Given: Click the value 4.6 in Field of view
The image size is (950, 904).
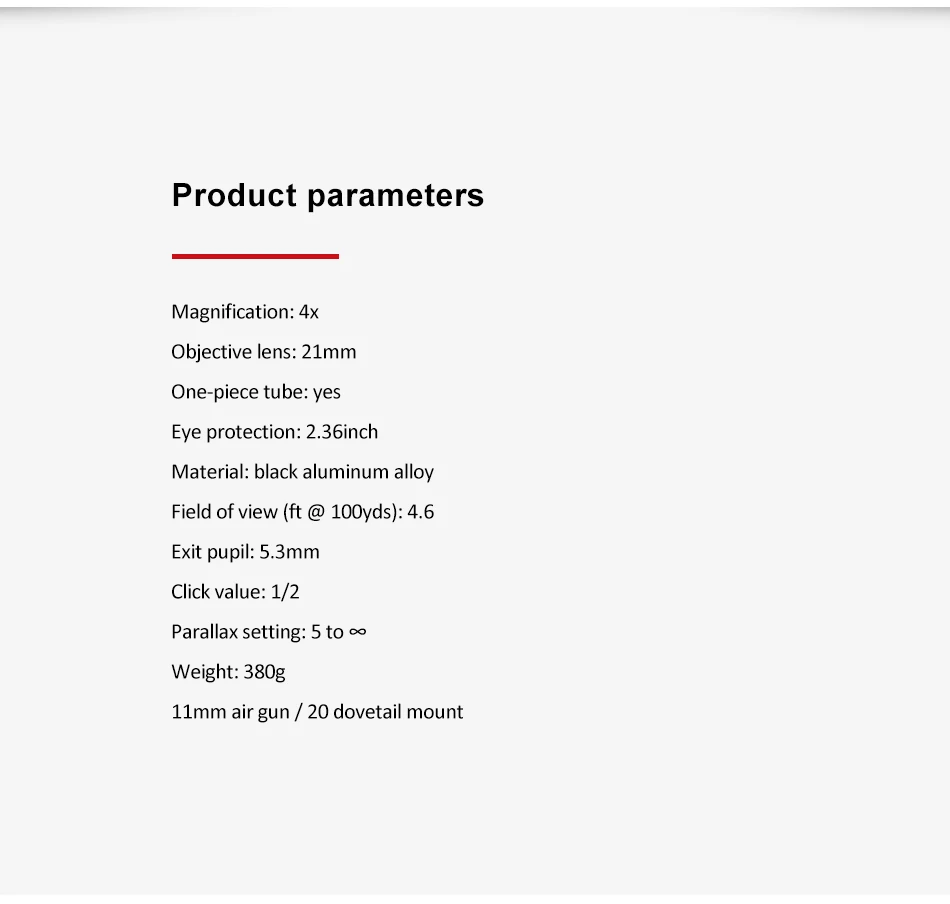Looking at the screenshot, I should pos(420,512).
